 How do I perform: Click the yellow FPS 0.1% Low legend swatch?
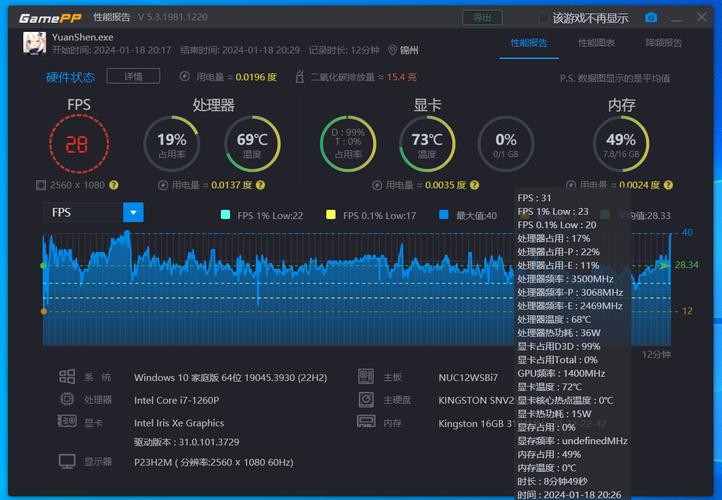pos(331,215)
